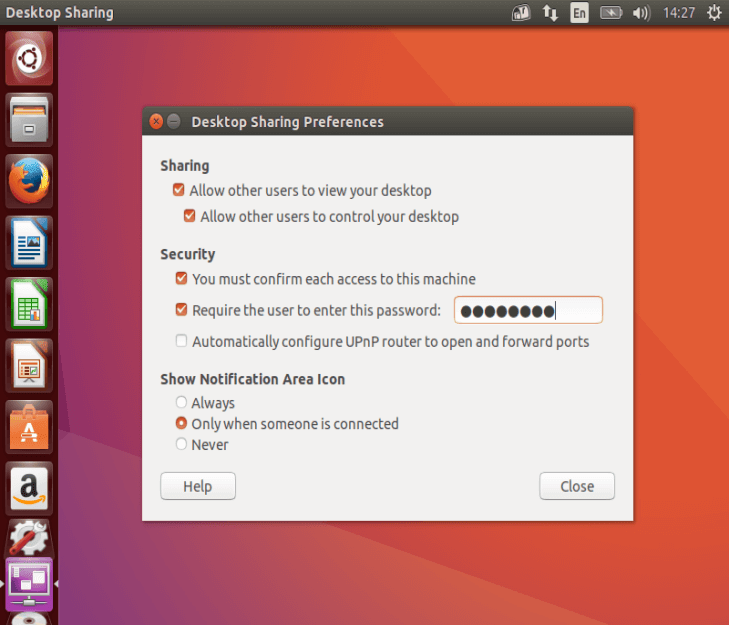Select the Desktop Sharing launcher icon
729x625 pixels.
click(x=29, y=584)
